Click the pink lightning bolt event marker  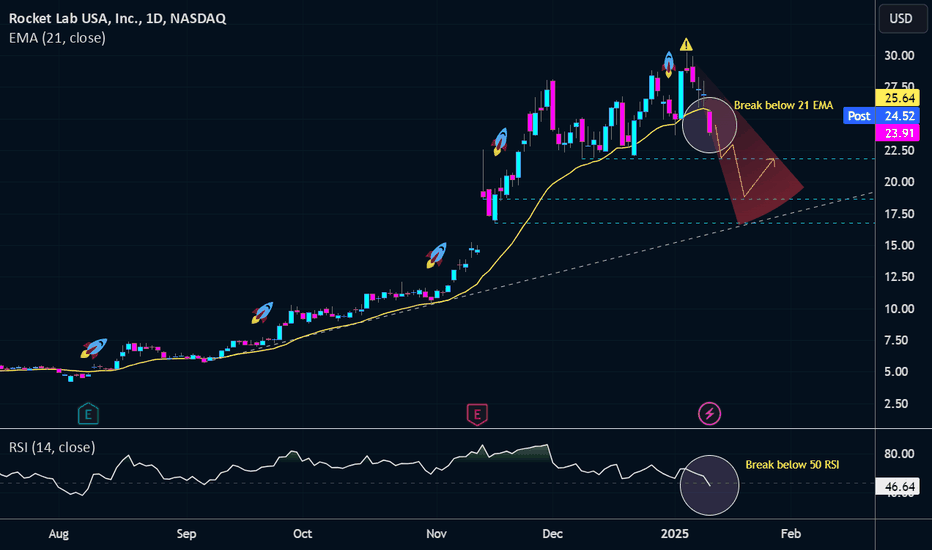tap(709, 413)
